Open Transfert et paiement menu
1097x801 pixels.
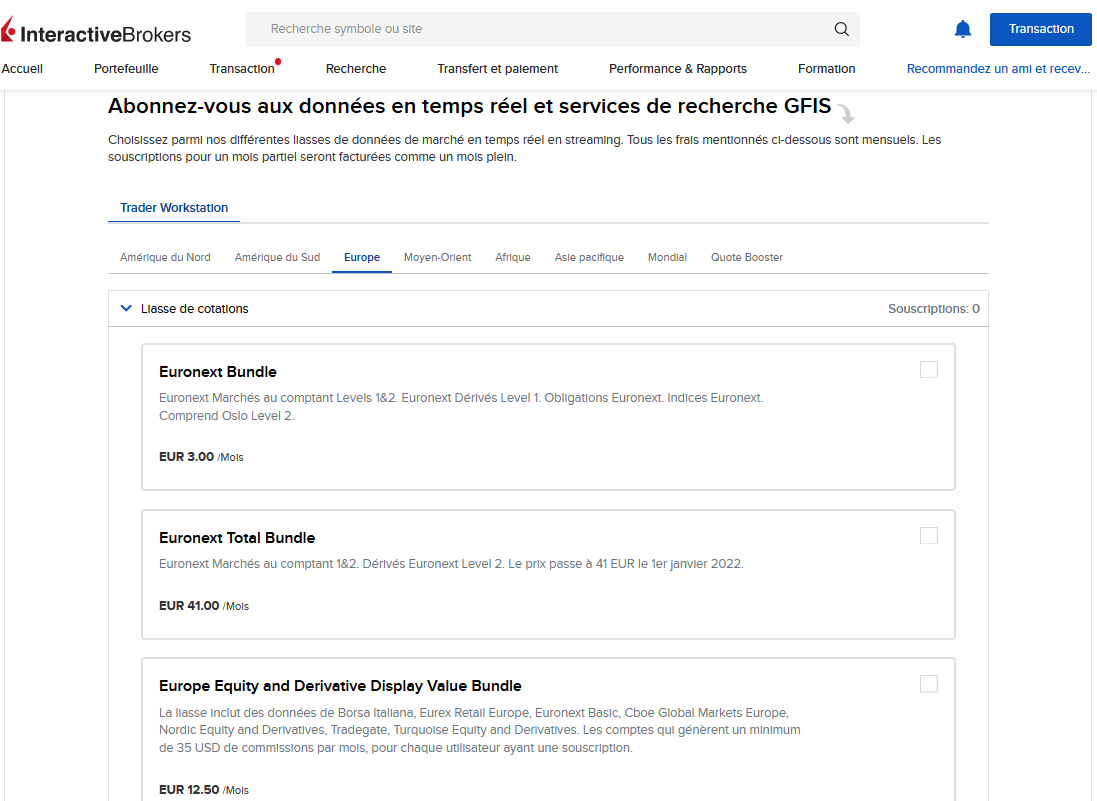(x=497, y=69)
